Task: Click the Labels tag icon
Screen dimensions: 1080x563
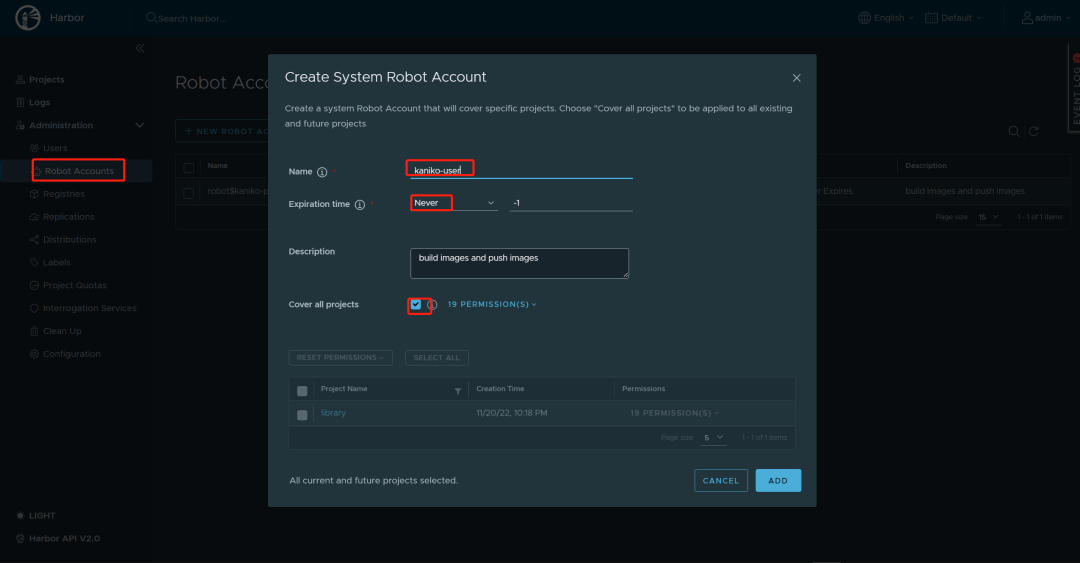Action: [34, 263]
